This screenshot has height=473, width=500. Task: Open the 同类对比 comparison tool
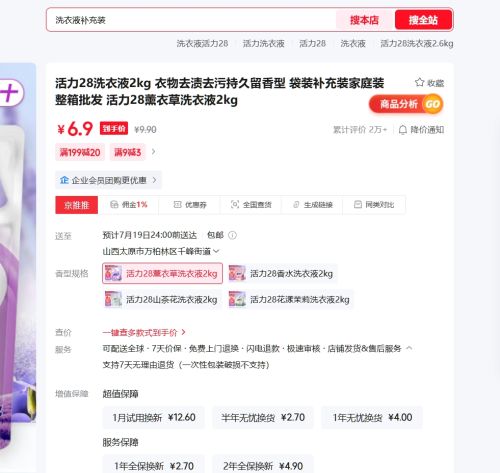point(374,205)
